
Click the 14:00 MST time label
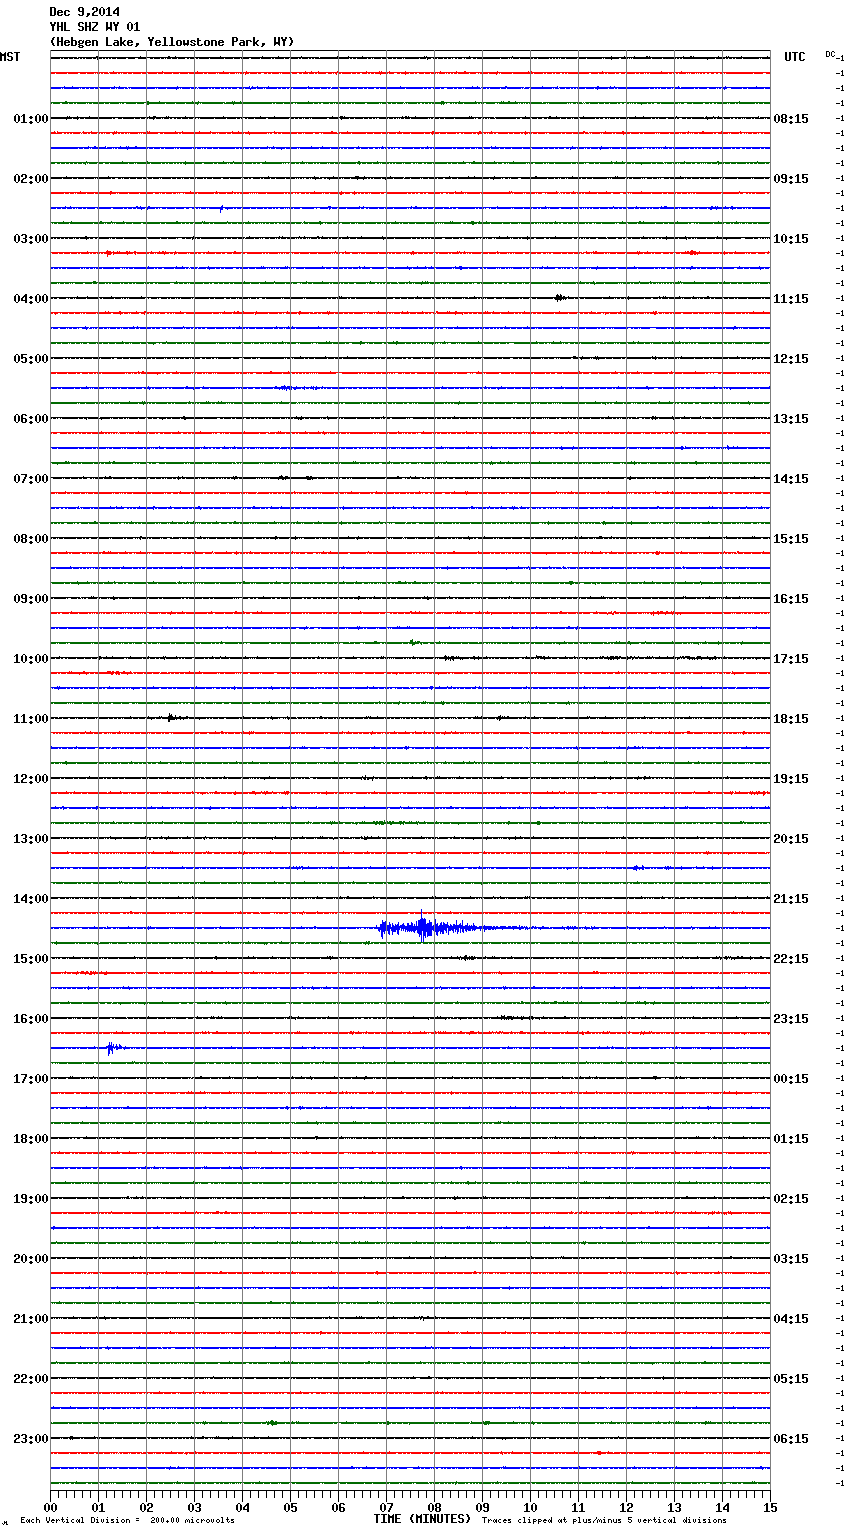point(31,899)
